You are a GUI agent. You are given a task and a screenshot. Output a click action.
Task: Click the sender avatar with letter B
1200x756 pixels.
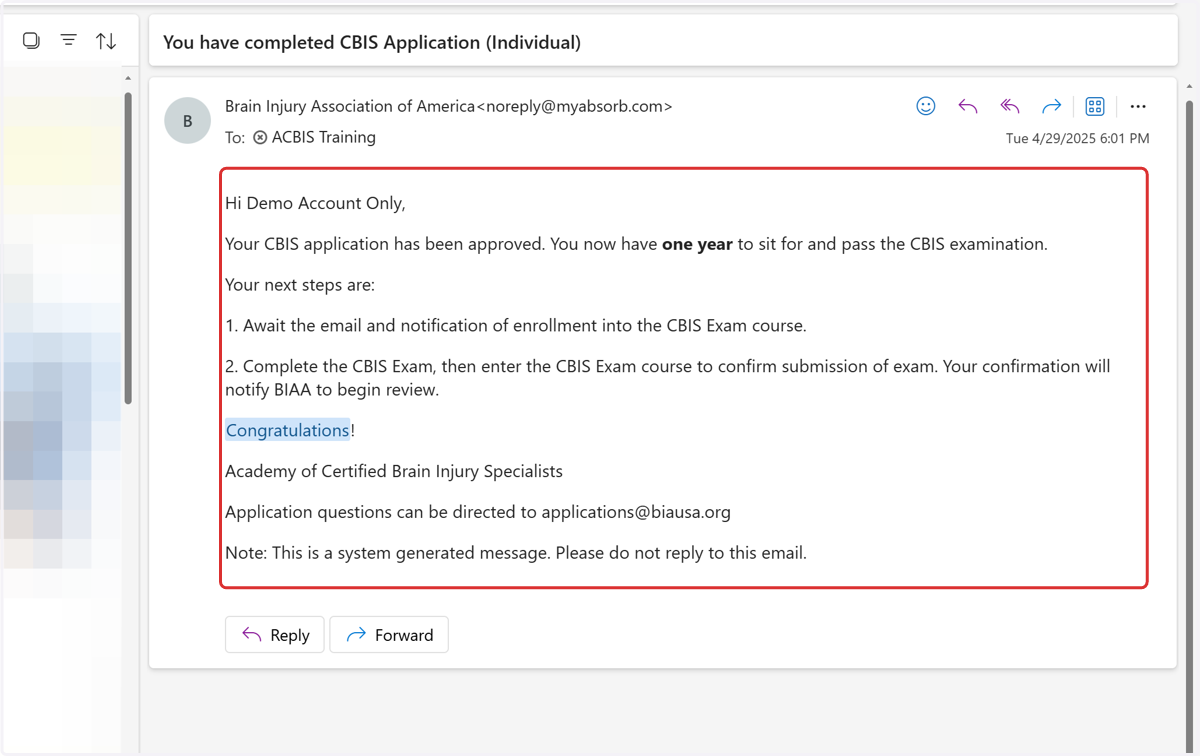click(x=187, y=121)
